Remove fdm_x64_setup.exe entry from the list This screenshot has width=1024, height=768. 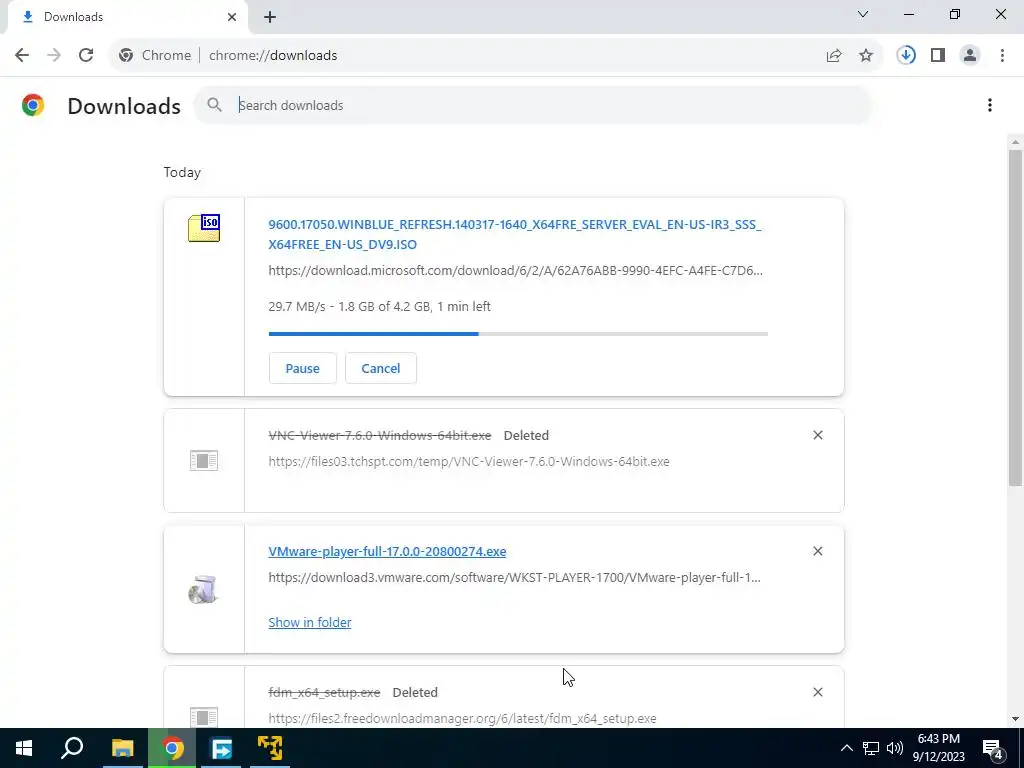(818, 692)
